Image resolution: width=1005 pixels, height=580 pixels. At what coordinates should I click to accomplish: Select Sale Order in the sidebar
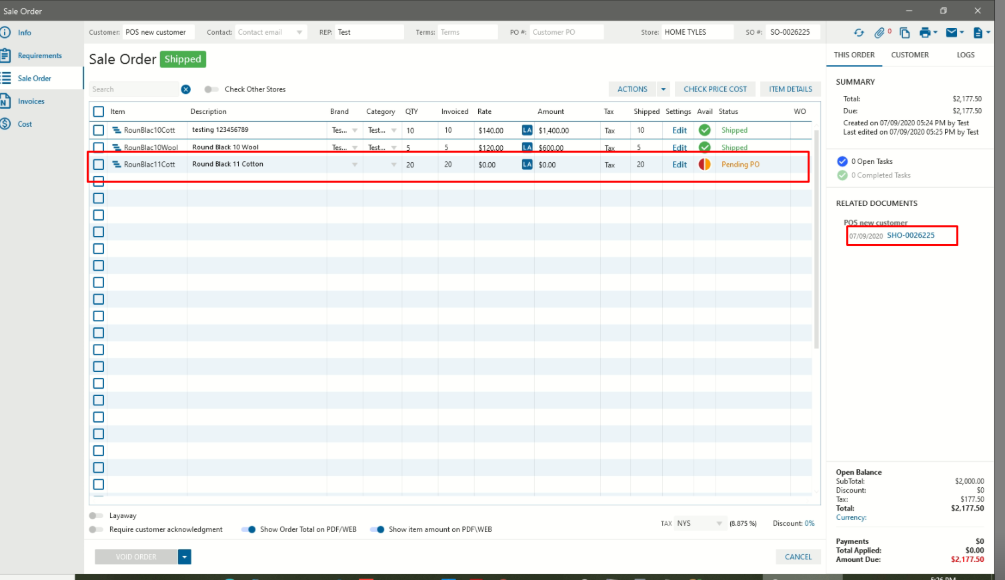click(35, 78)
